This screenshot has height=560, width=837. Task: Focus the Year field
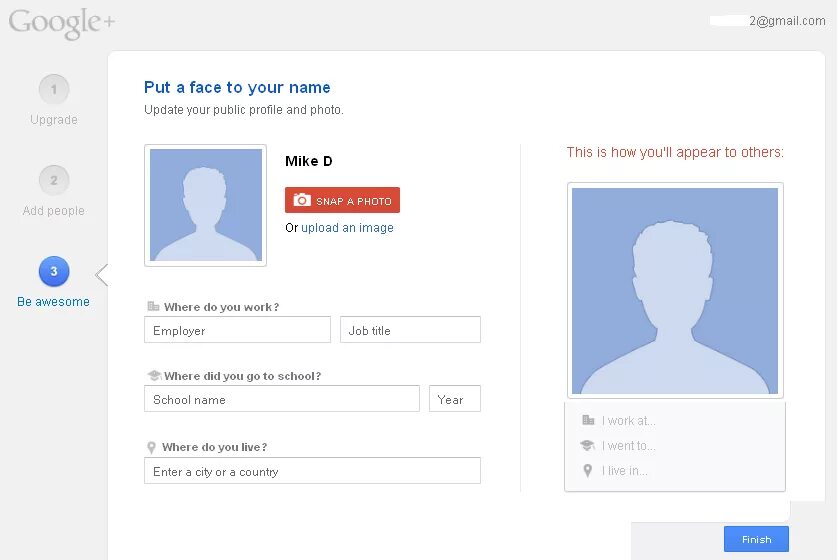[455, 399]
